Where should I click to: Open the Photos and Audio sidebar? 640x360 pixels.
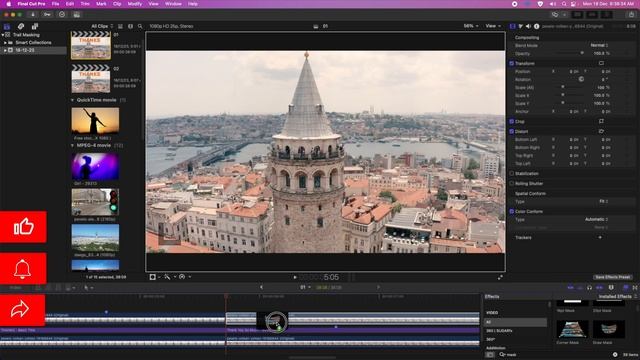point(21,26)
